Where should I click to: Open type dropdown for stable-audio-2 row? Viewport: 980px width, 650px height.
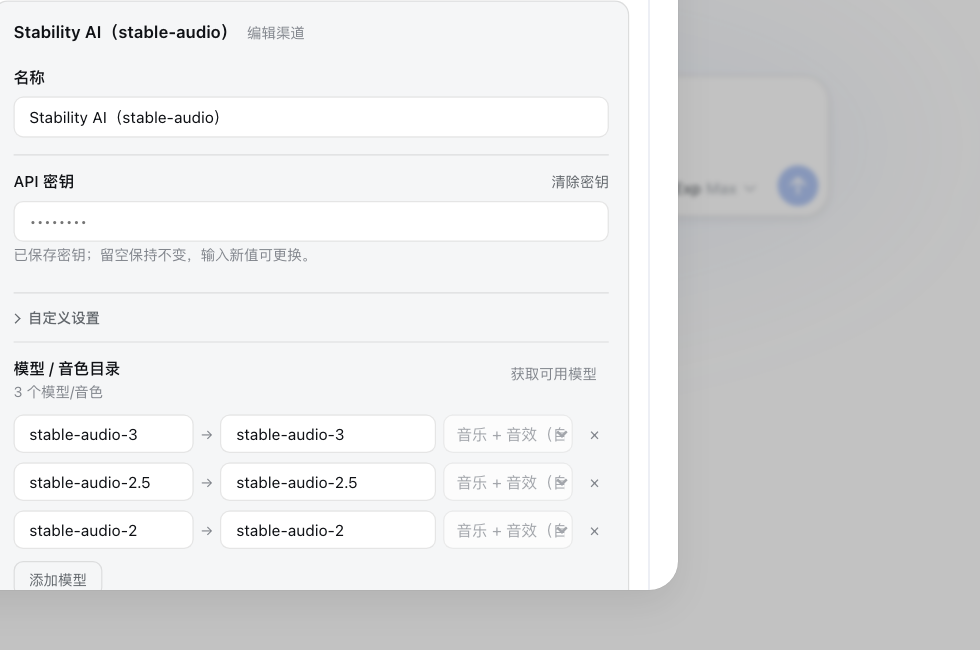(x=508, y=531)
